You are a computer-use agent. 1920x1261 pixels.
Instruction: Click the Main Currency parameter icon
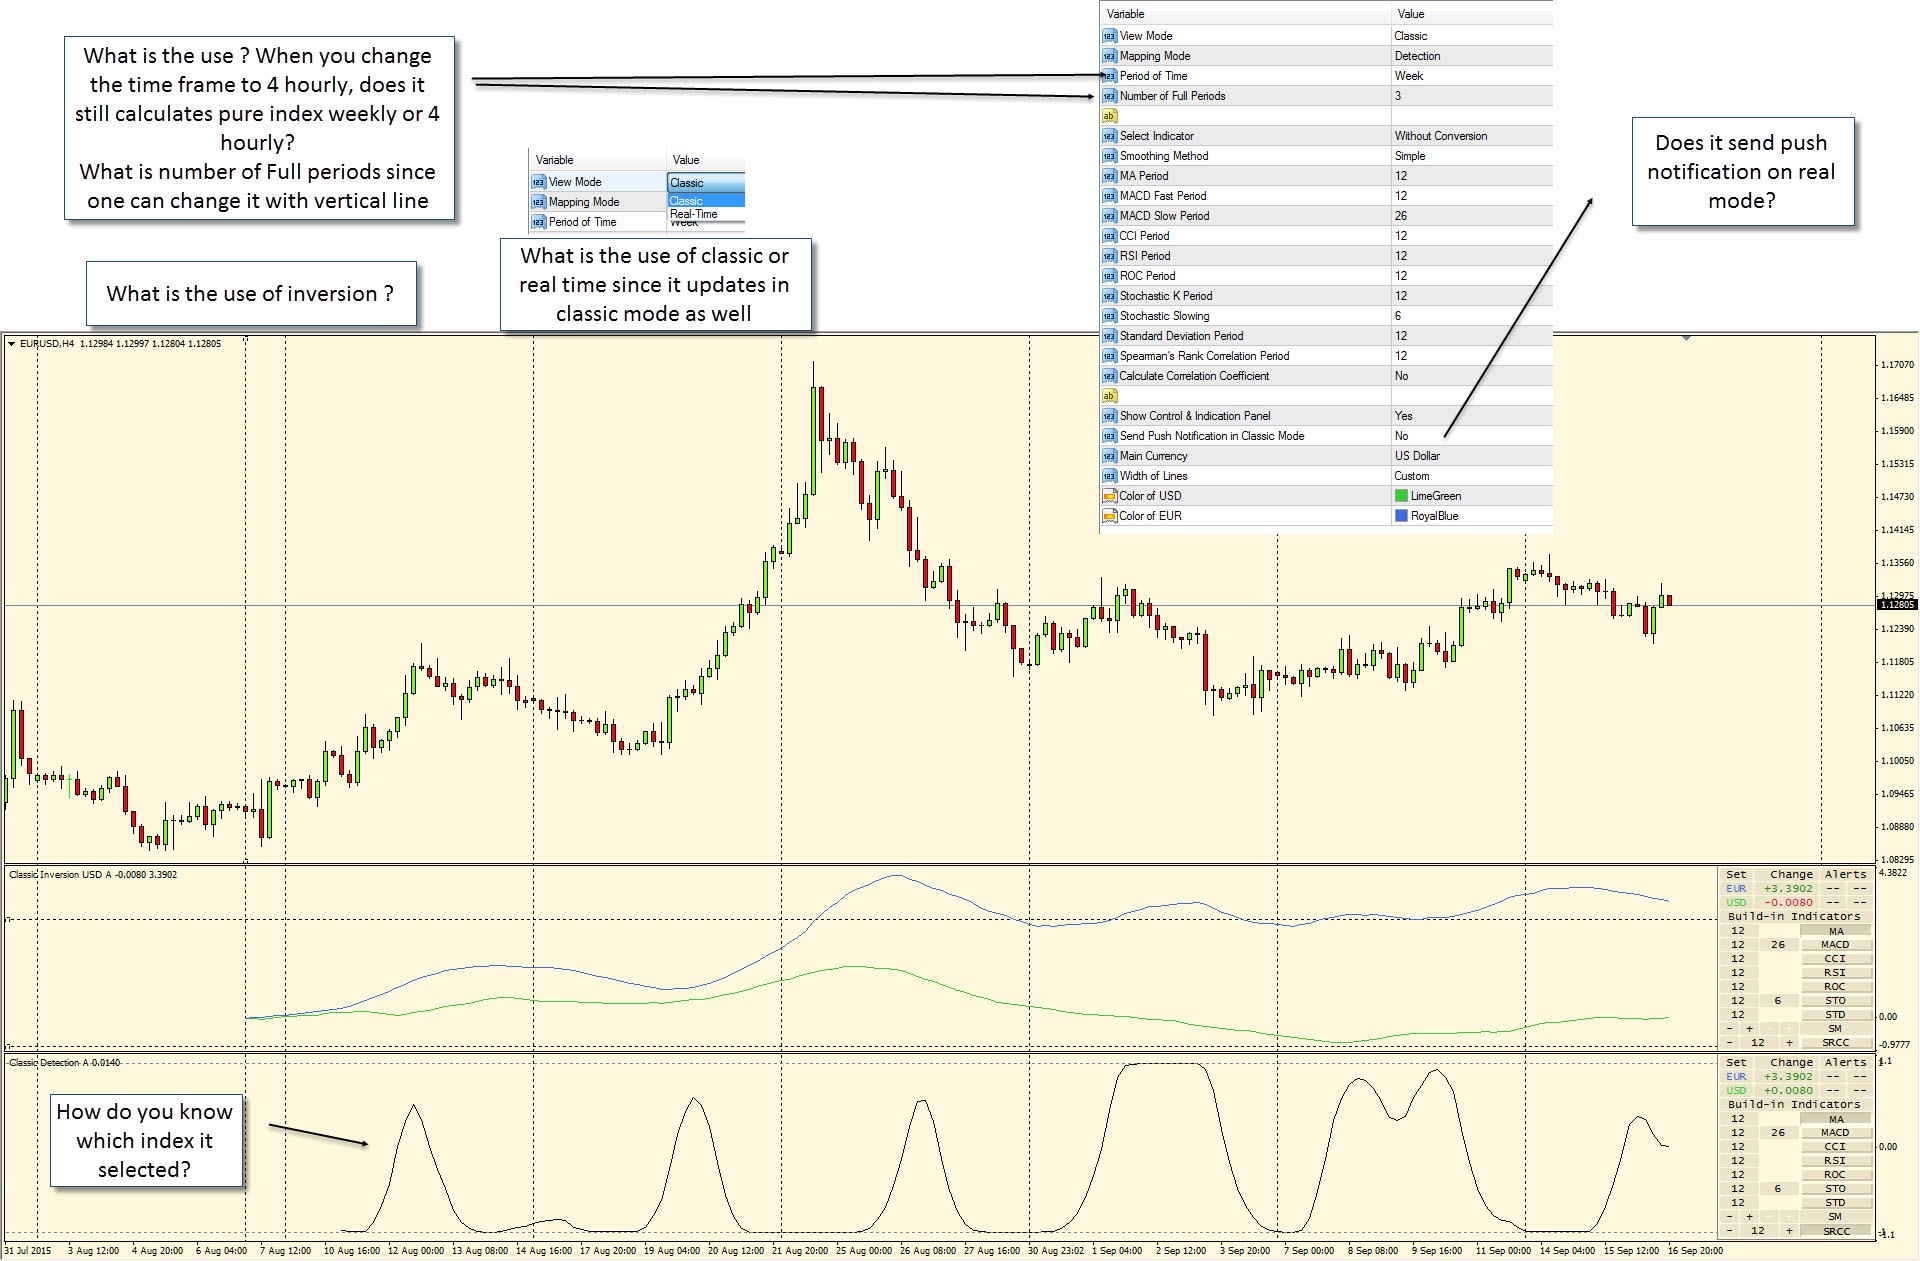pyautogui.click(x=1109, y=456)
